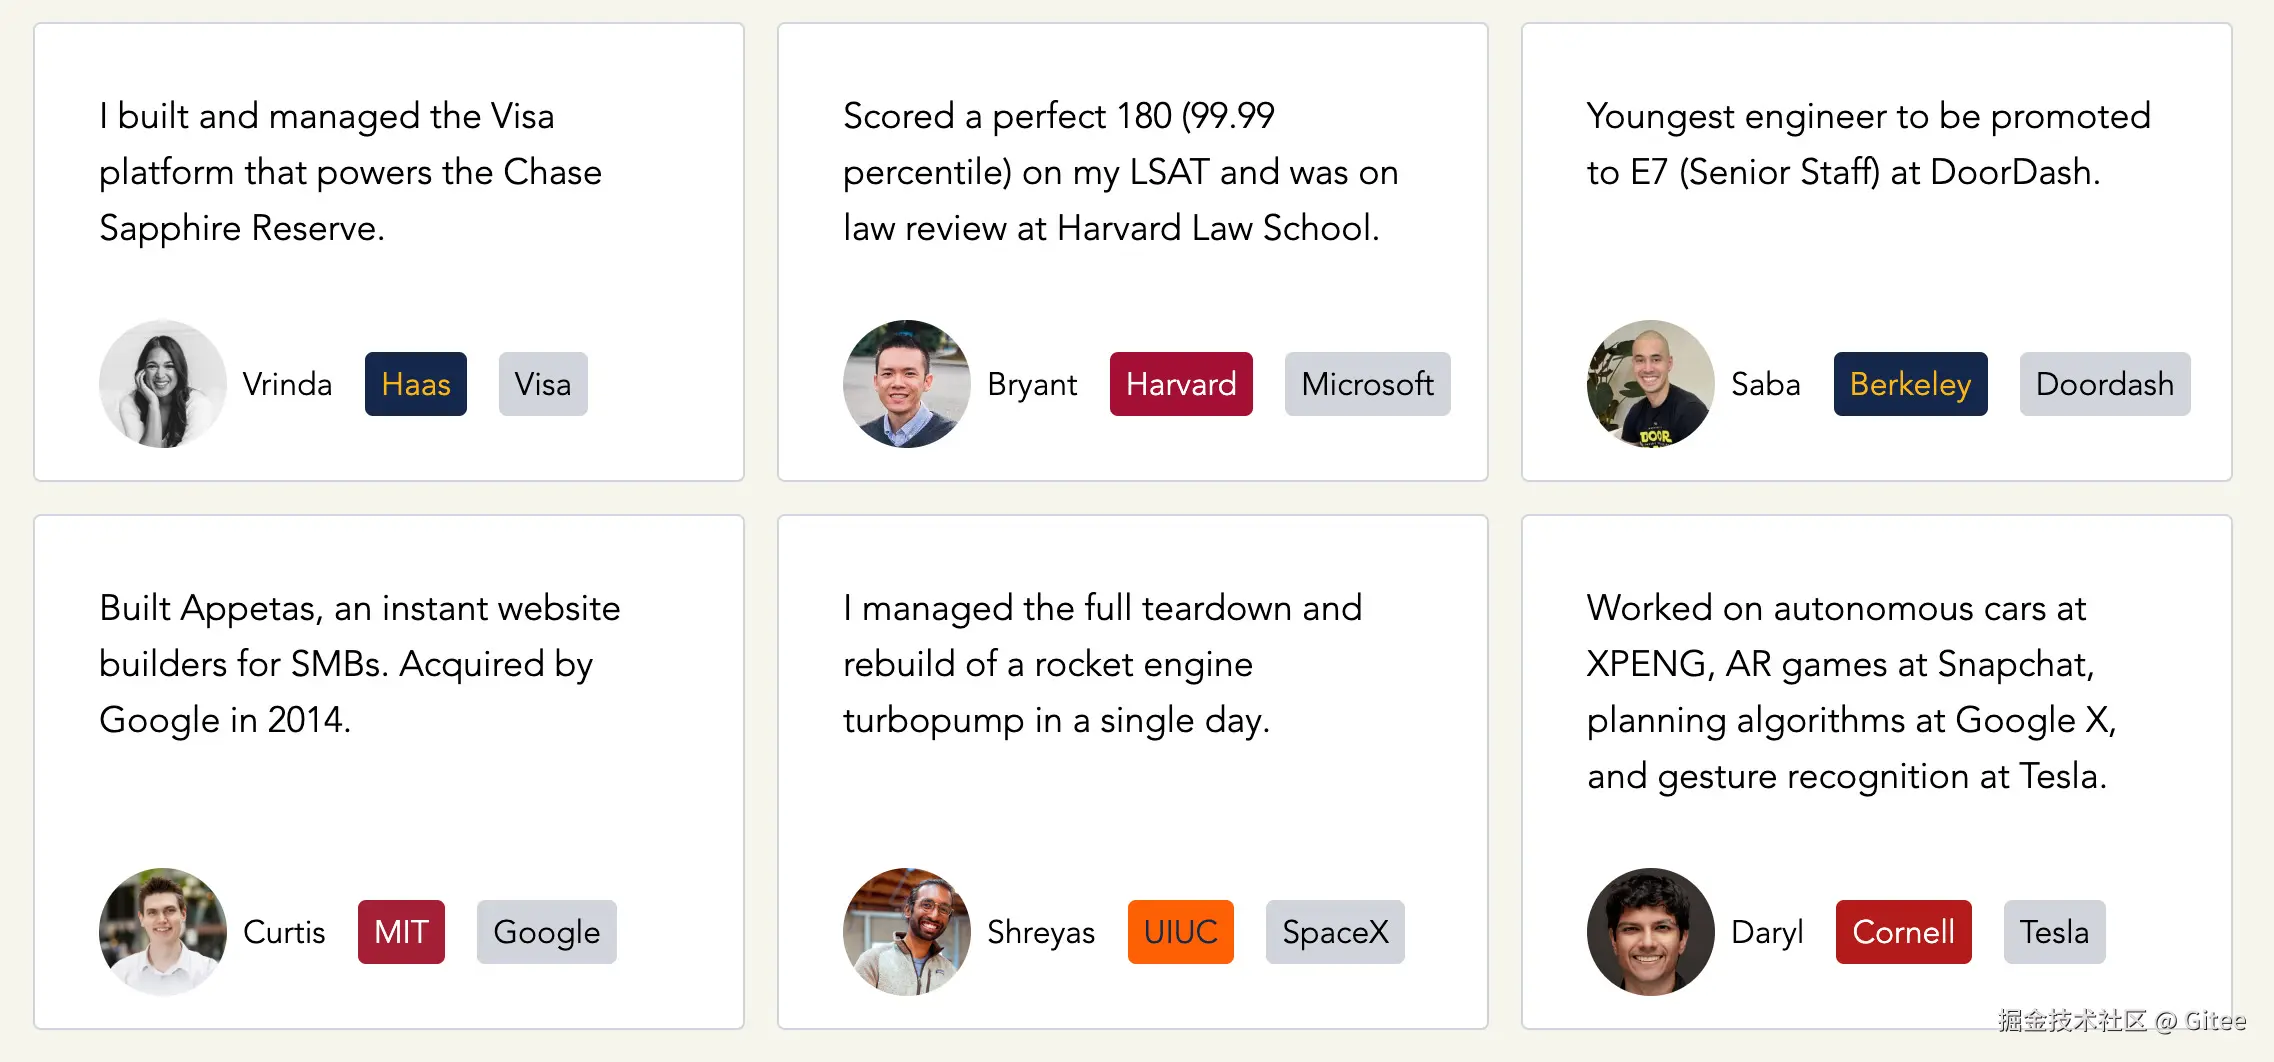Screen dimensions: 2274x1062
Task: Click Vrinda's profile photo
Action: [163, 384]
